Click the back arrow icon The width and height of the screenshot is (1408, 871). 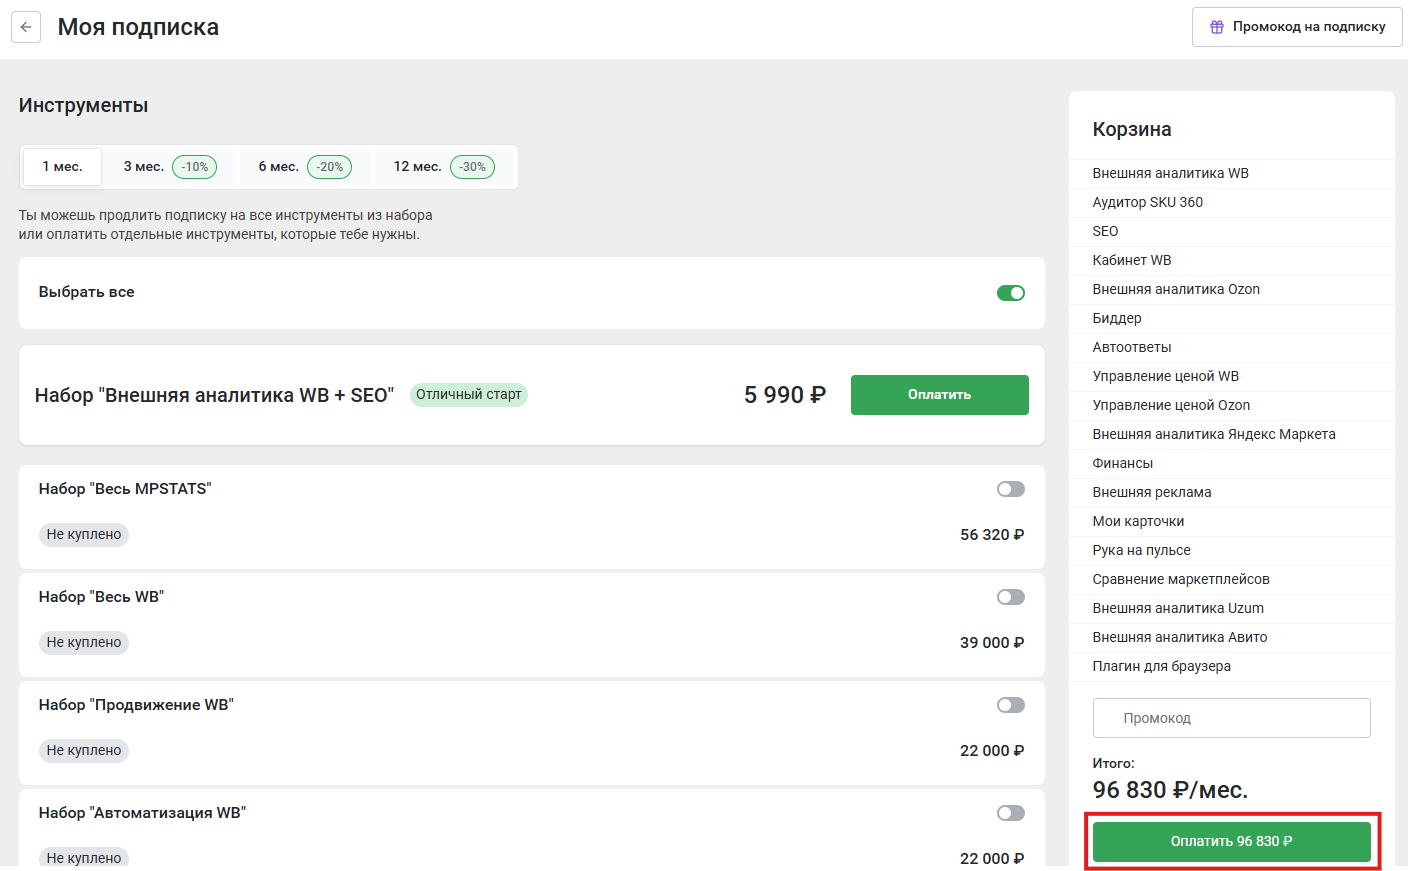pos(26,27)
